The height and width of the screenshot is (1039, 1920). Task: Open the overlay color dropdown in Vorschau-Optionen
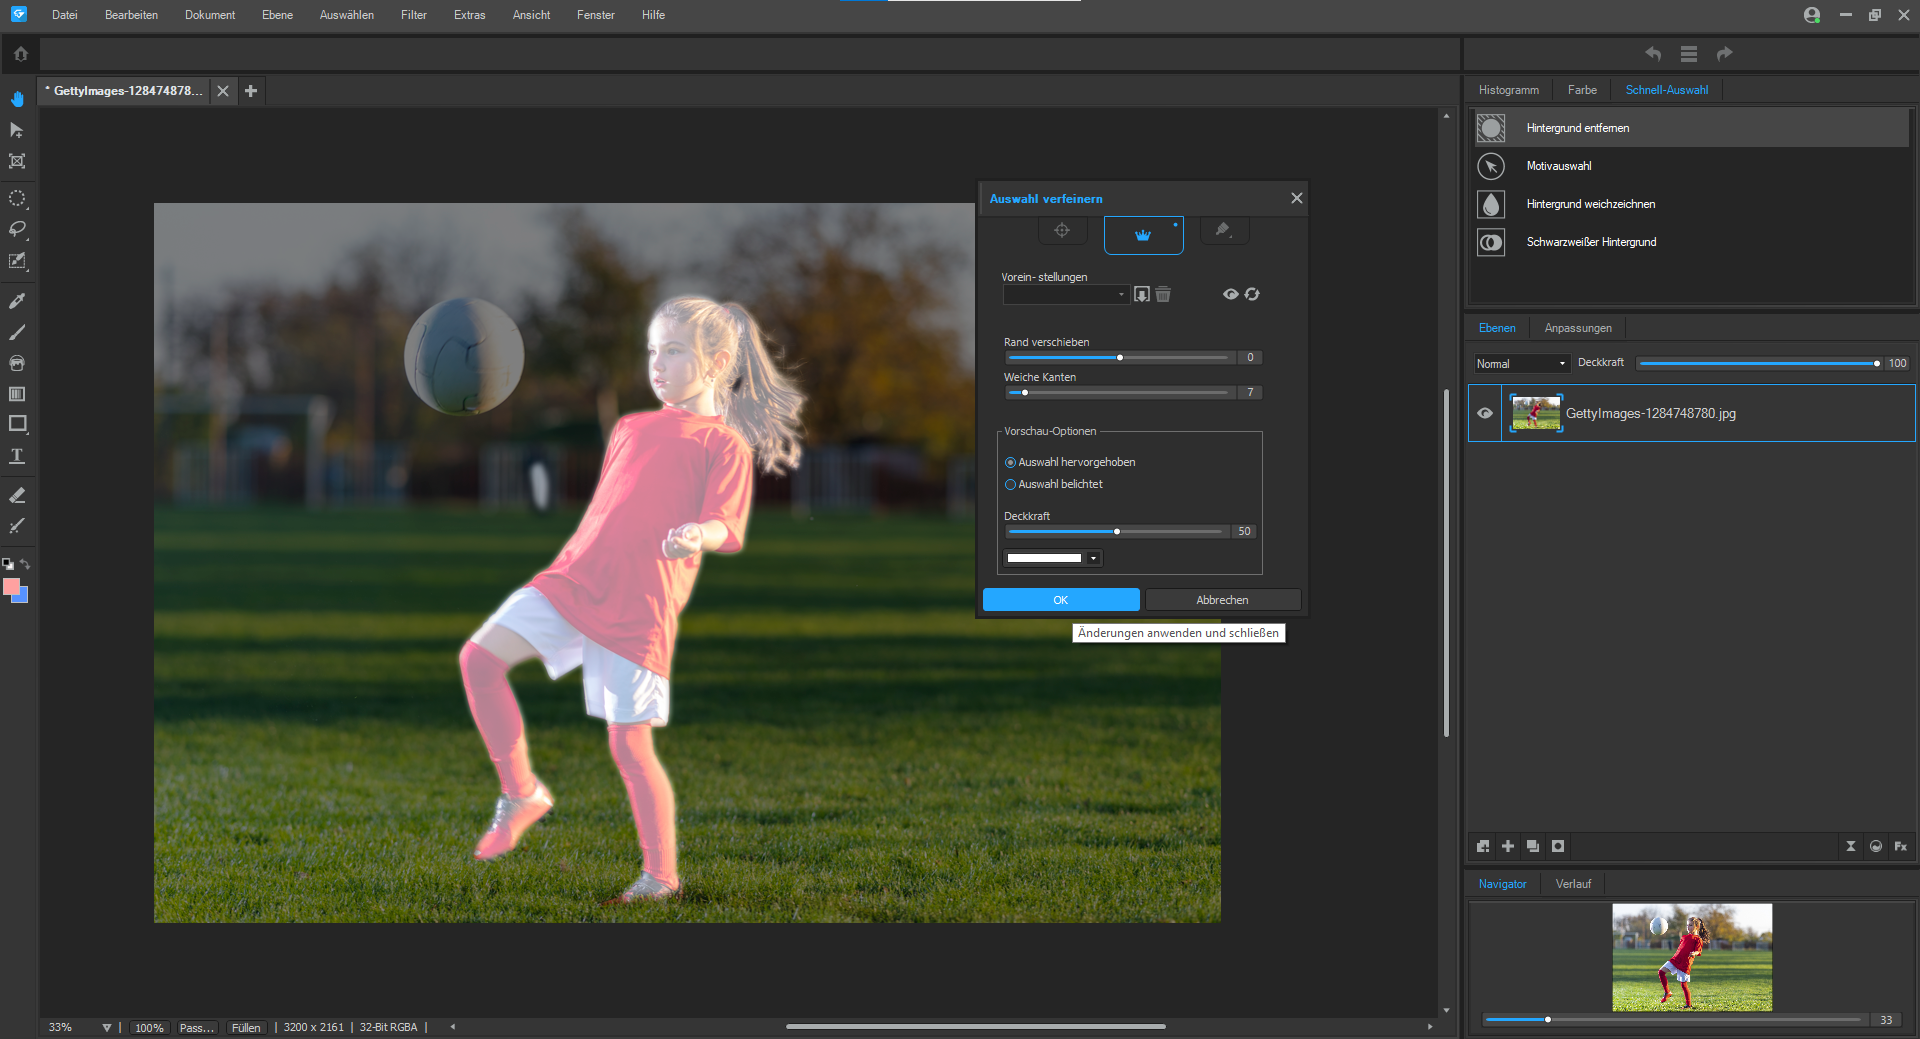(1093, 558)
